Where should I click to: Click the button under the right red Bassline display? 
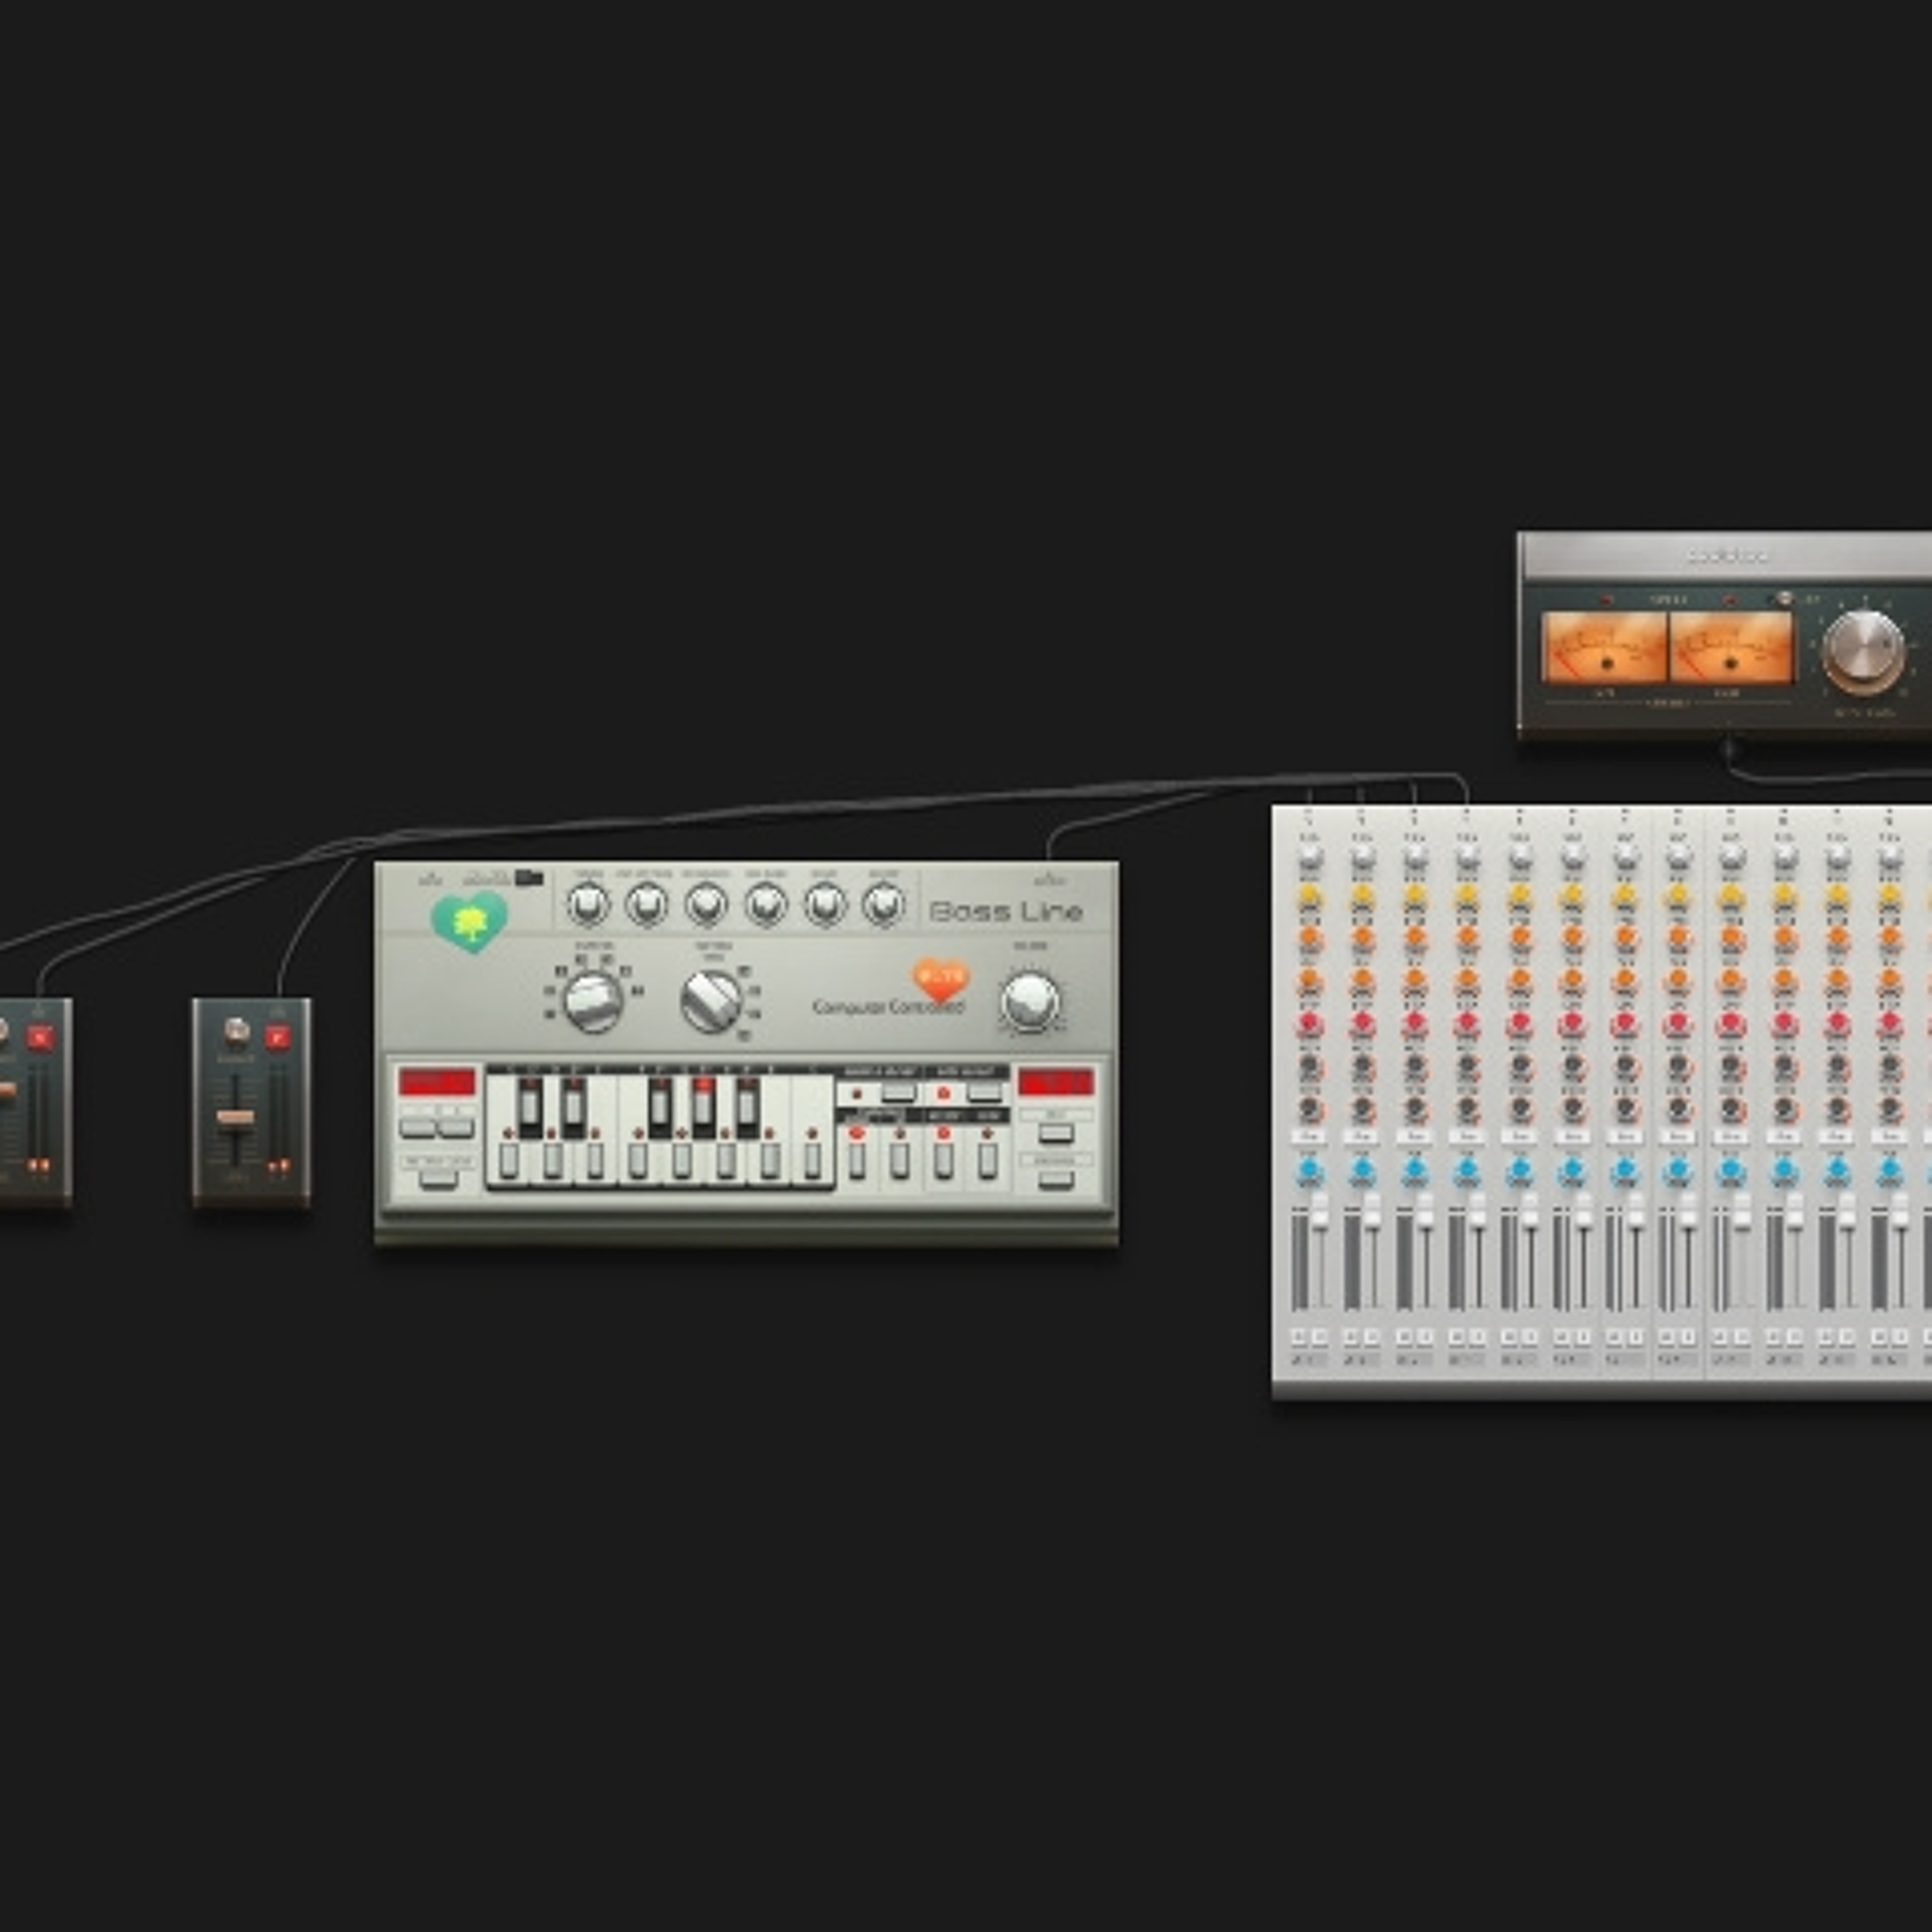[x=1056, y=1132]
